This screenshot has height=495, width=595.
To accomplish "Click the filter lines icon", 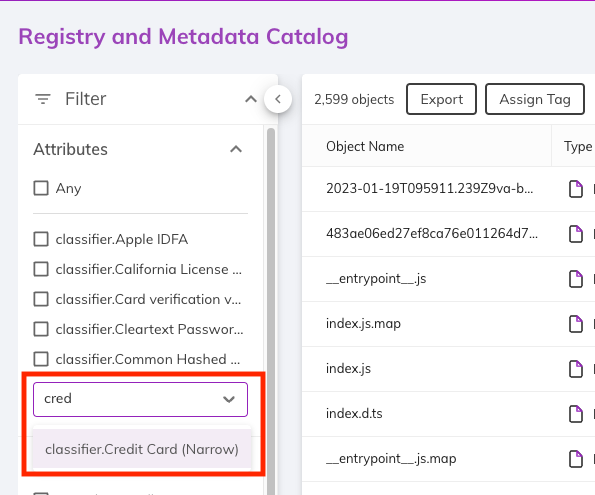I will 43,99.
